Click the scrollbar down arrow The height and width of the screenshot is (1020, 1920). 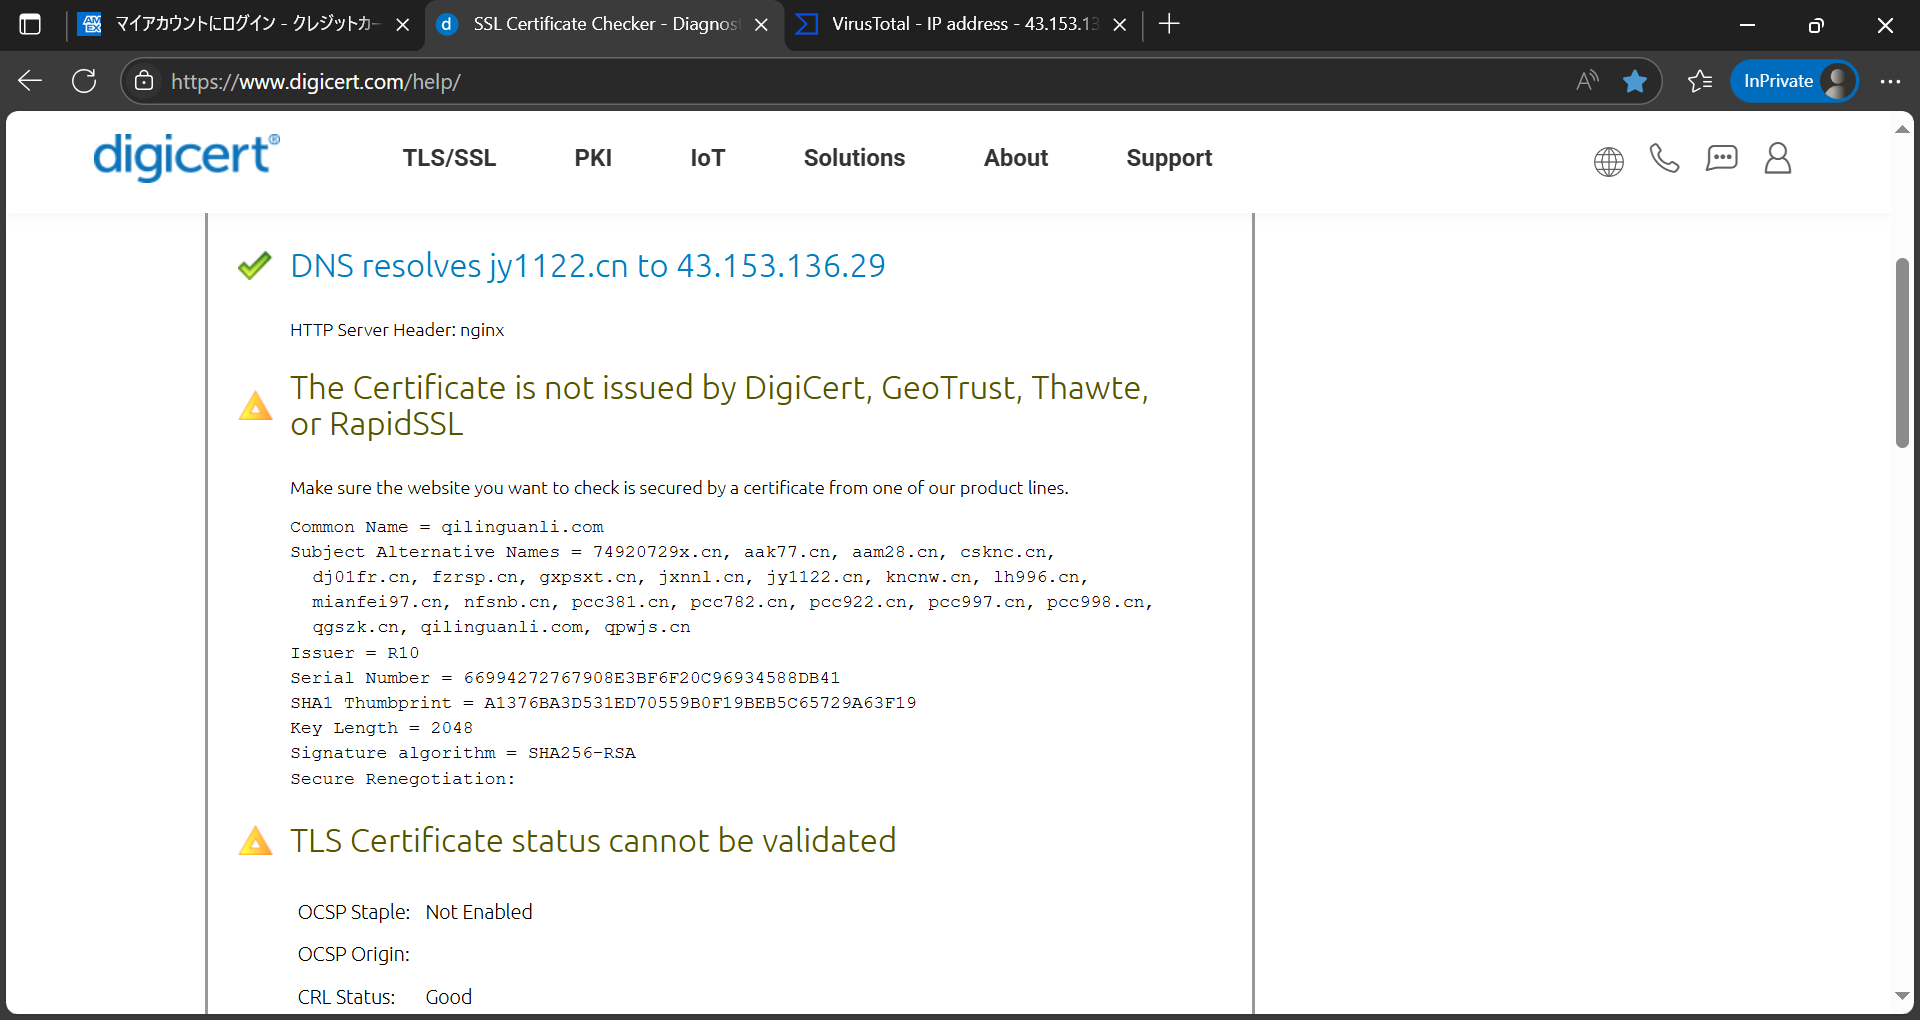click(x=1902, y=996)
